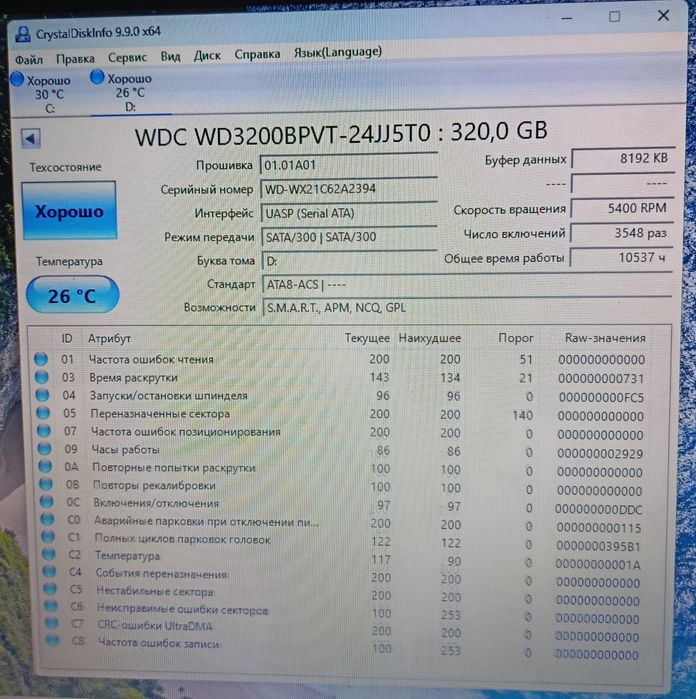The image size is (696, 699).
Task: Click status icon of attribute 09
Action: click(x=45, y=448)
